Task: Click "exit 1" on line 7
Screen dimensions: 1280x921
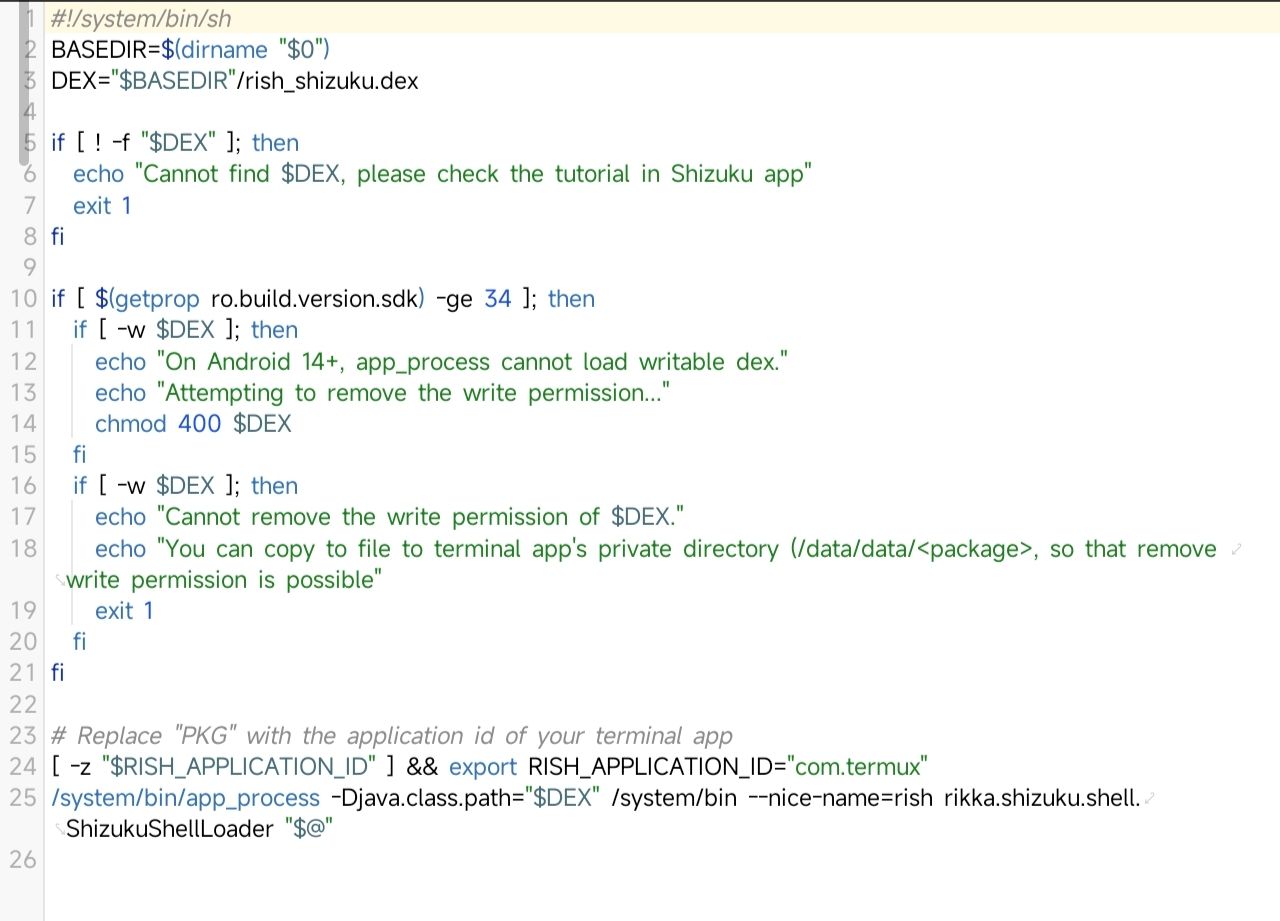Action: 102,205
